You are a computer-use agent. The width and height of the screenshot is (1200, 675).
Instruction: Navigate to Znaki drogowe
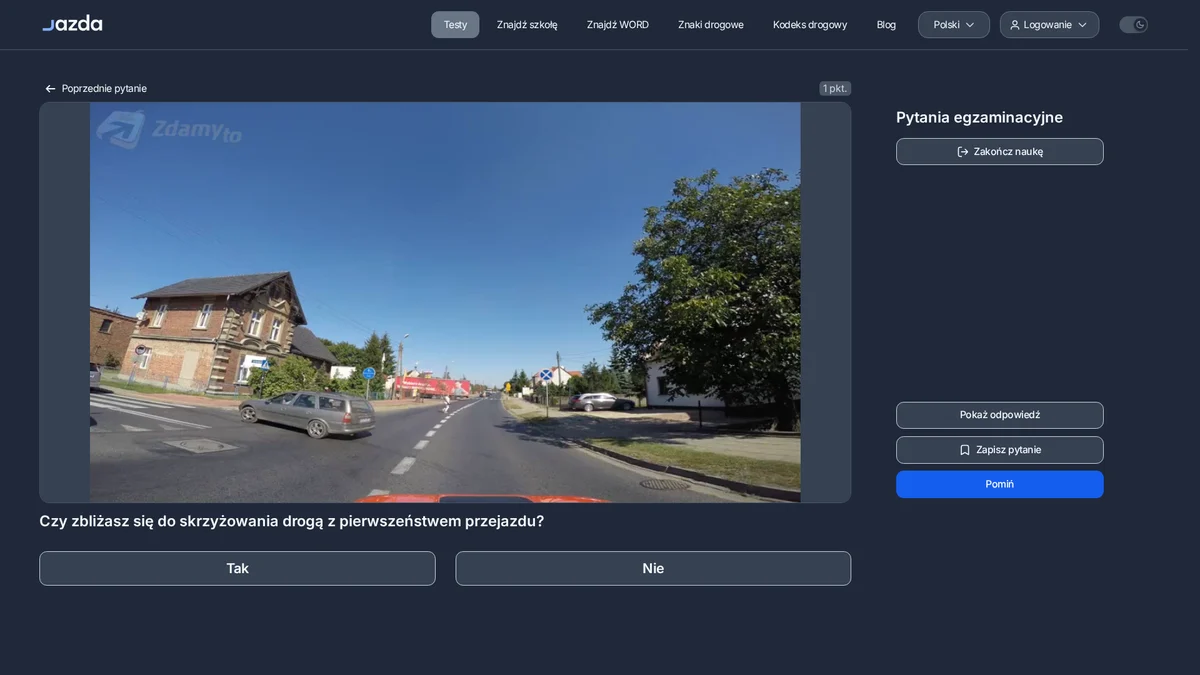[711, 25]
